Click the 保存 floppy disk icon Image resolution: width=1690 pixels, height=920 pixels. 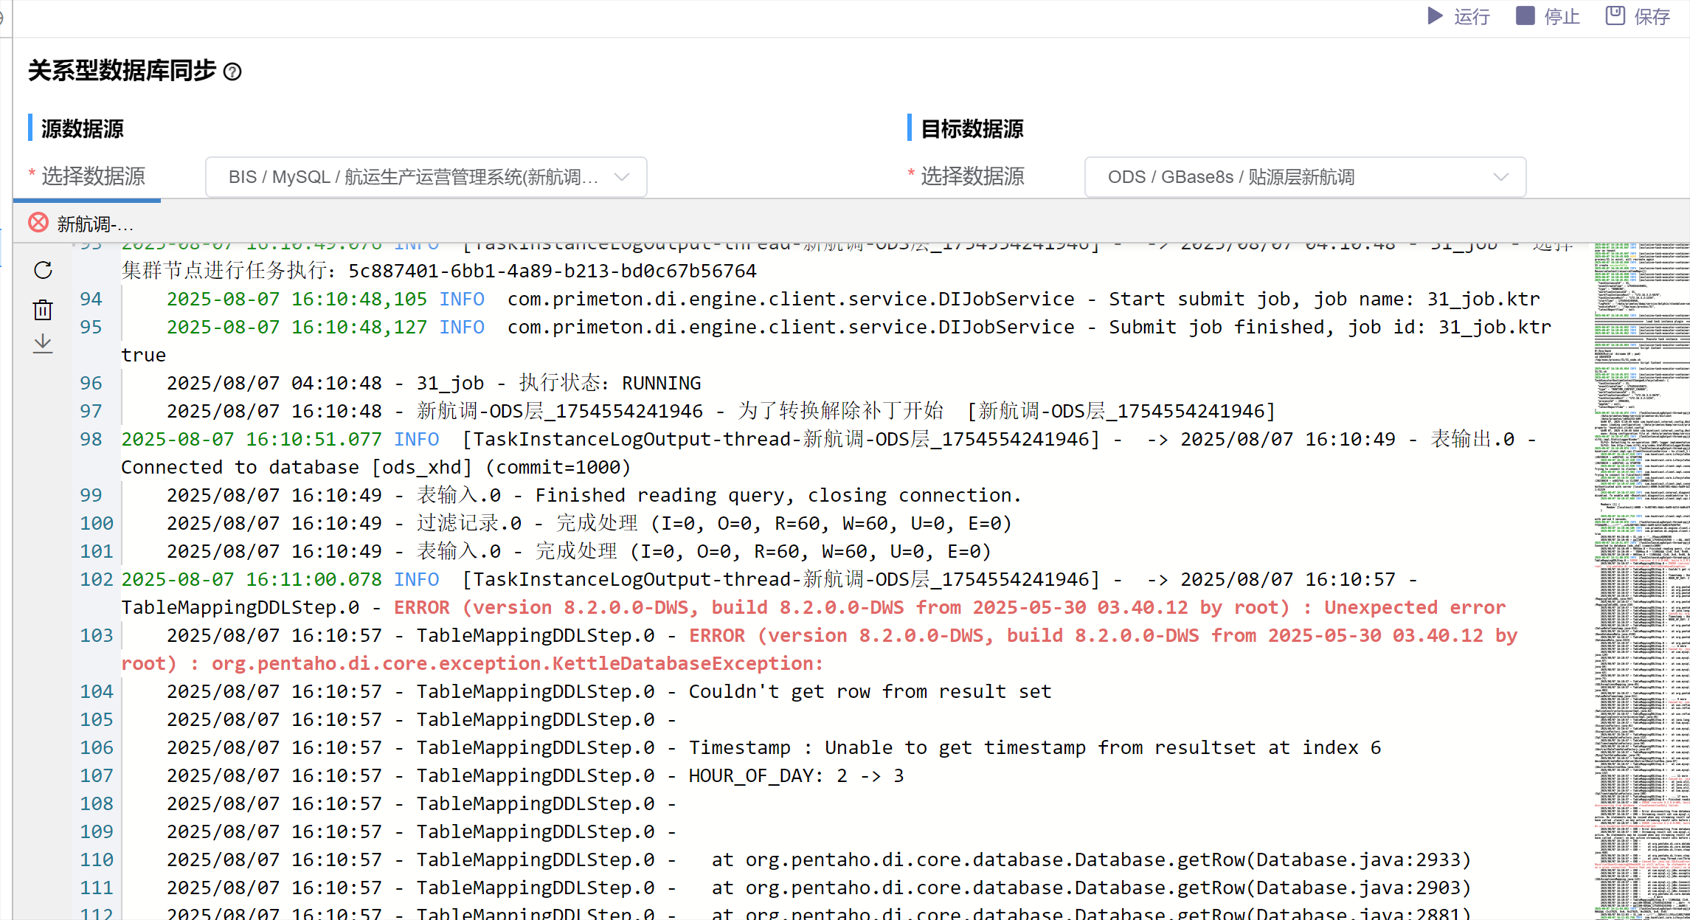point(1615,16)
